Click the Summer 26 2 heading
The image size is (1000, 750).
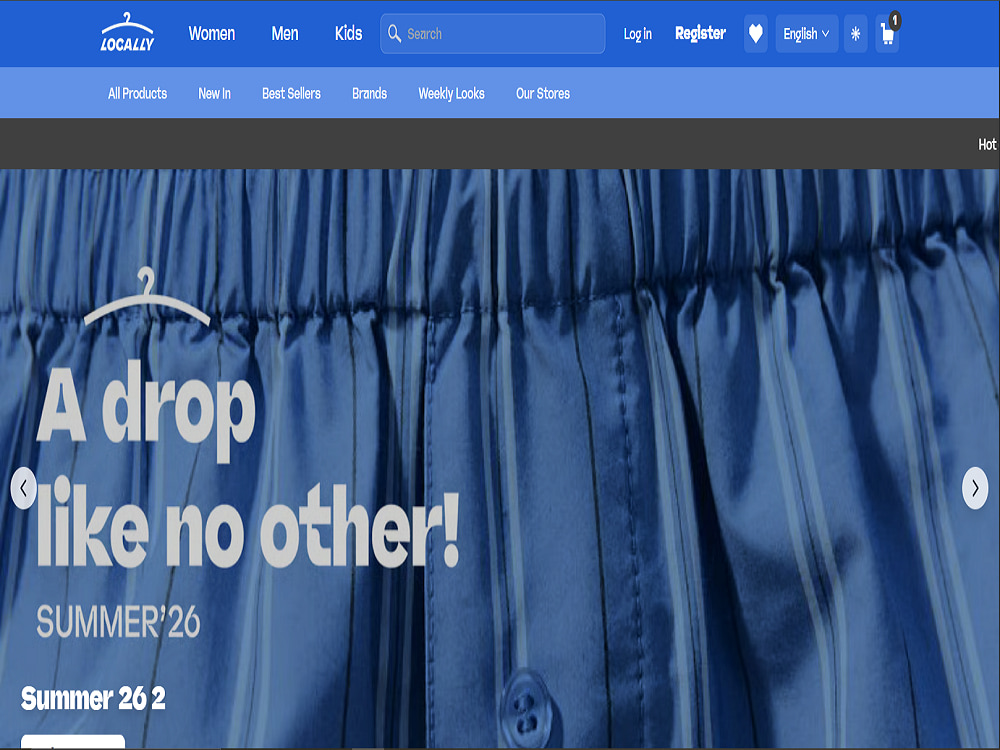(x=93, y=698)
